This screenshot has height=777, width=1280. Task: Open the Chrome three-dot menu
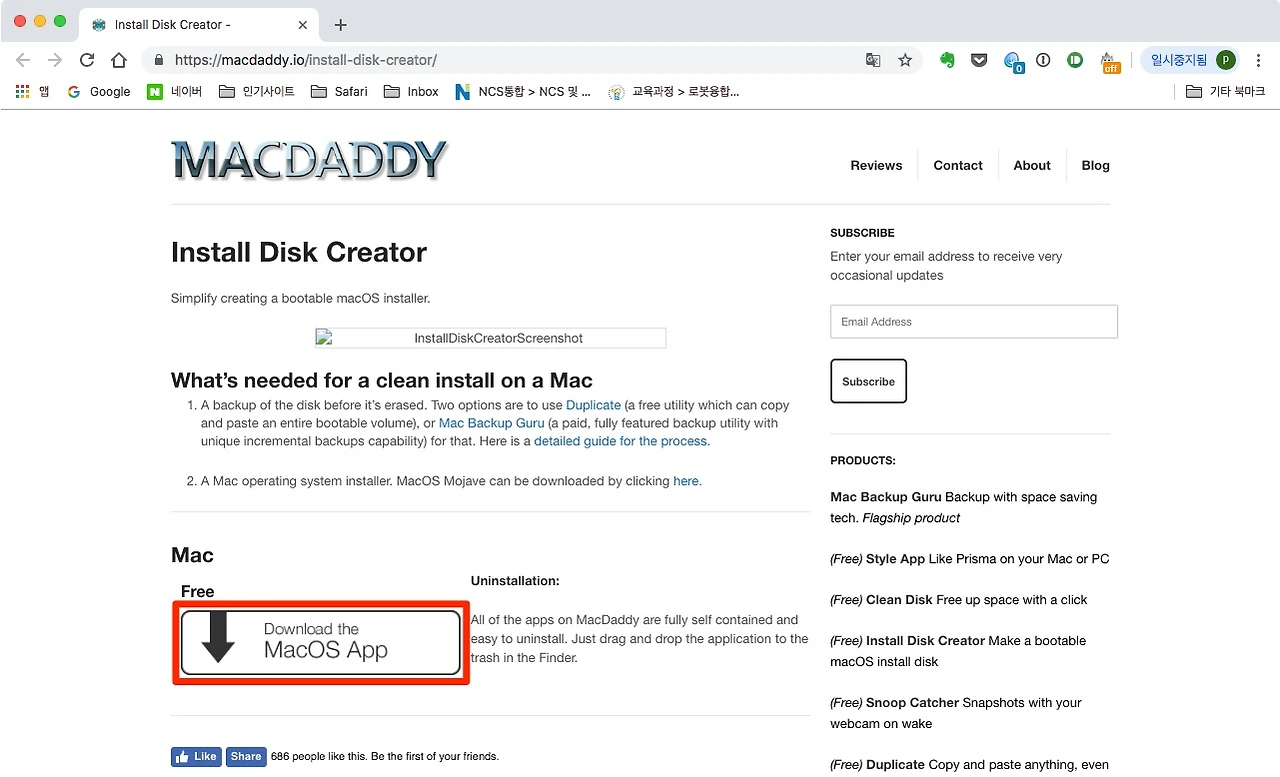point(1258,60)
